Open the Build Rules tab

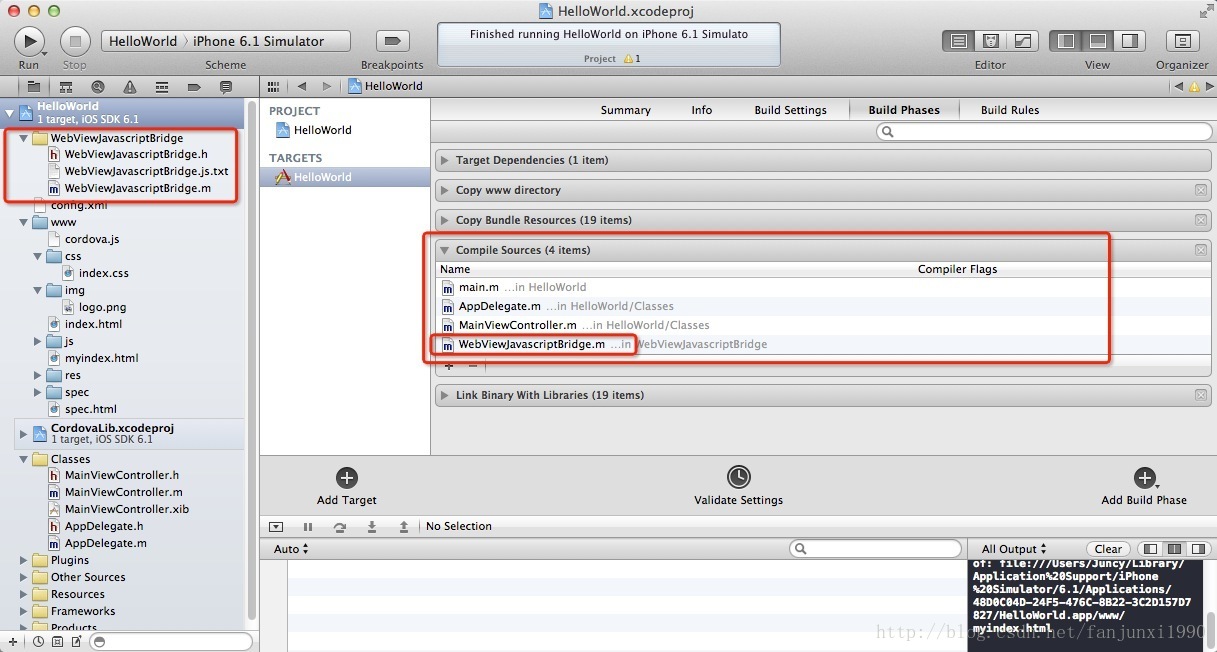point(1009,110)
